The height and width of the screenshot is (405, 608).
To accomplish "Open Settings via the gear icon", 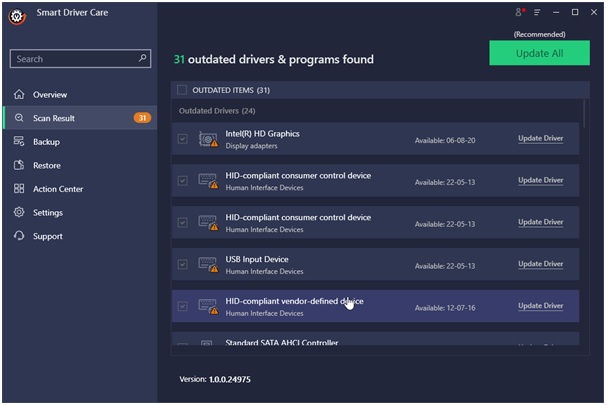I will [20, 213].
